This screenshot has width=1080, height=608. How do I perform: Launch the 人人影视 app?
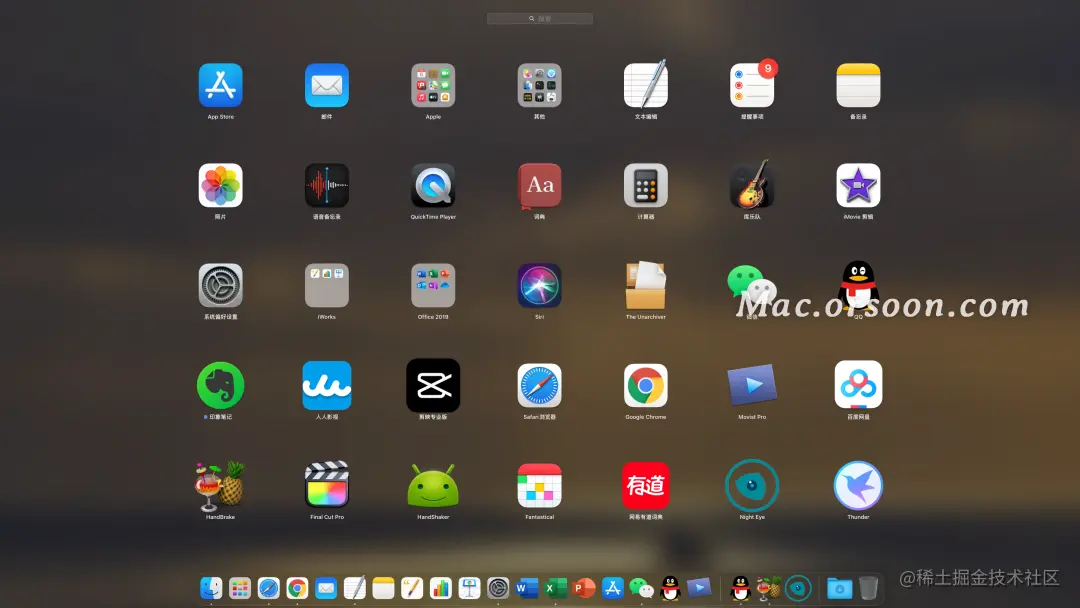[326, 386]
